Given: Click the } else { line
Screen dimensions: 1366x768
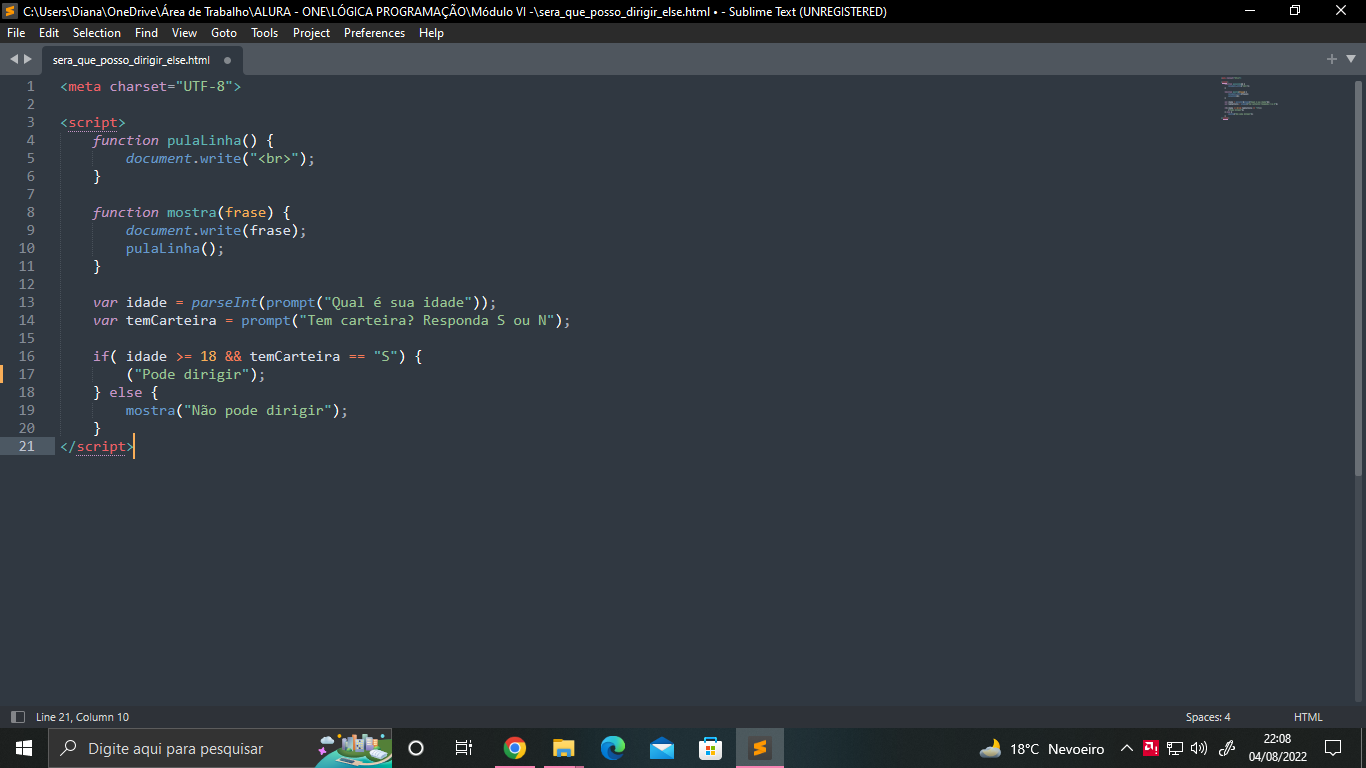Looking at the screenshot, I should (126, 392).
